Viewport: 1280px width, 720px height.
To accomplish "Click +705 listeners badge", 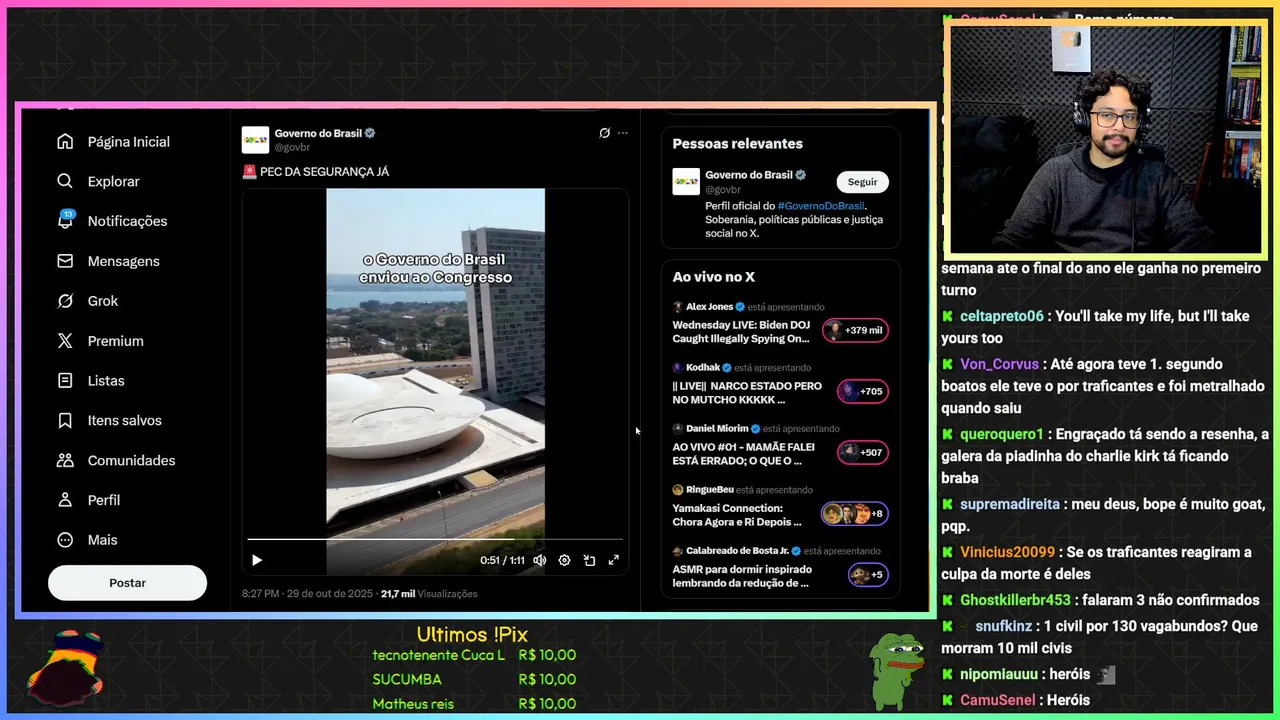I will point(862,391).
